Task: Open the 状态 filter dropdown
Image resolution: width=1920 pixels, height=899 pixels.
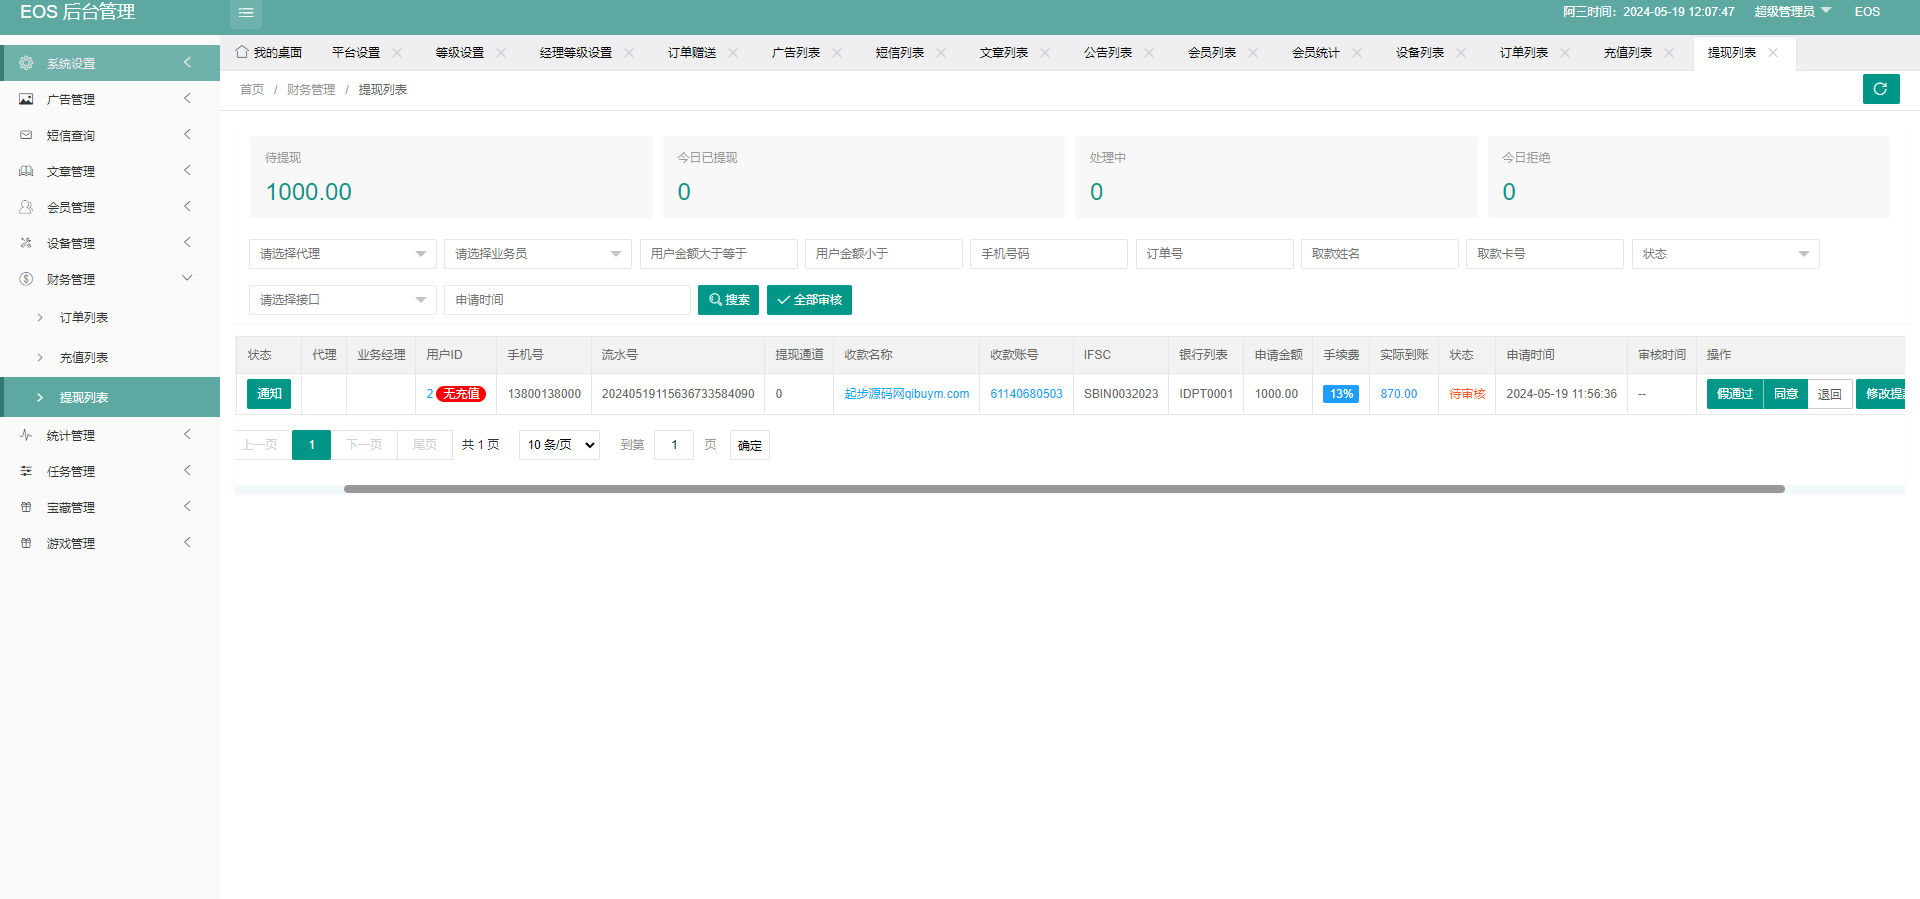Action: [x=1724, y=254]
